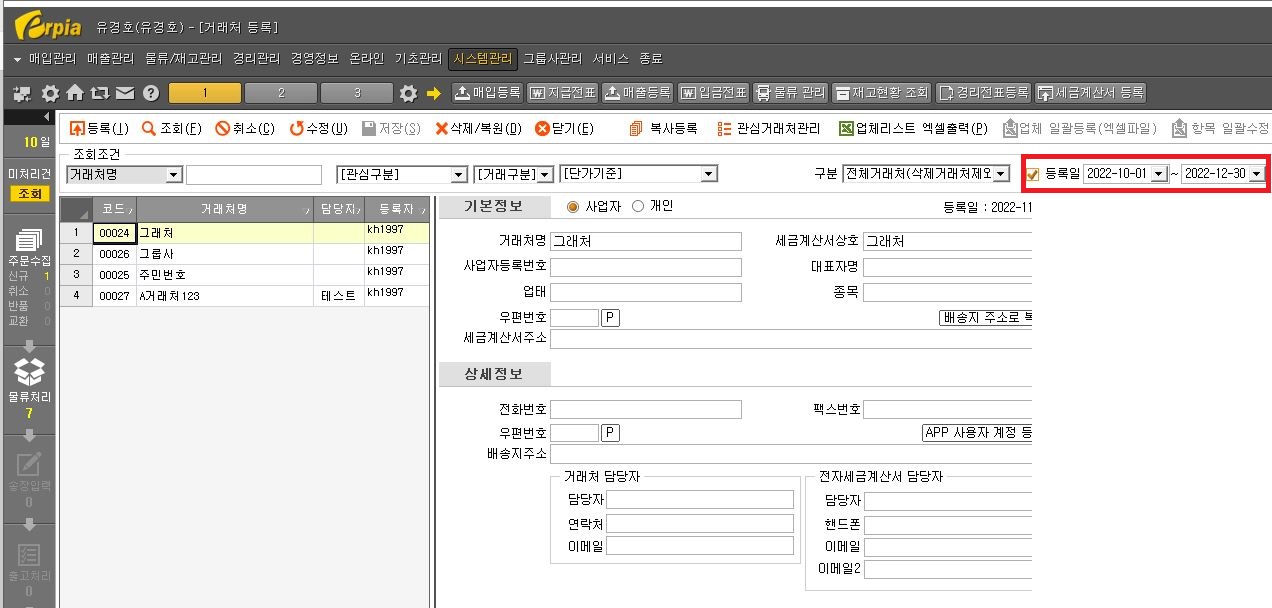Open the [관심구분] dropdown
This screenshot has height=608, width=1272.
pos(459,175)
